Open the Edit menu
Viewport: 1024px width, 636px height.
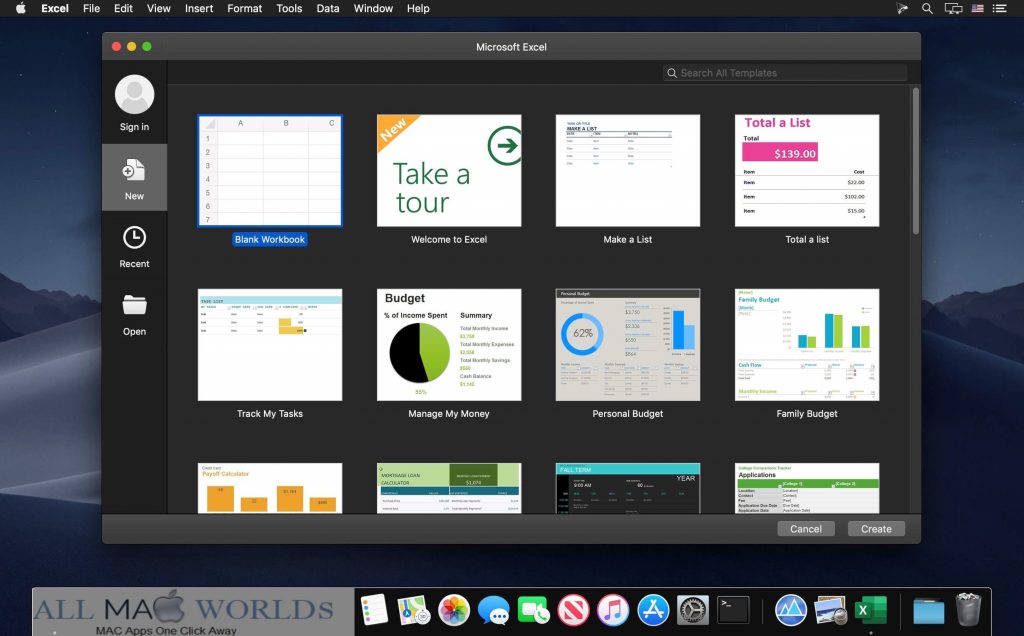click(123, 8)
